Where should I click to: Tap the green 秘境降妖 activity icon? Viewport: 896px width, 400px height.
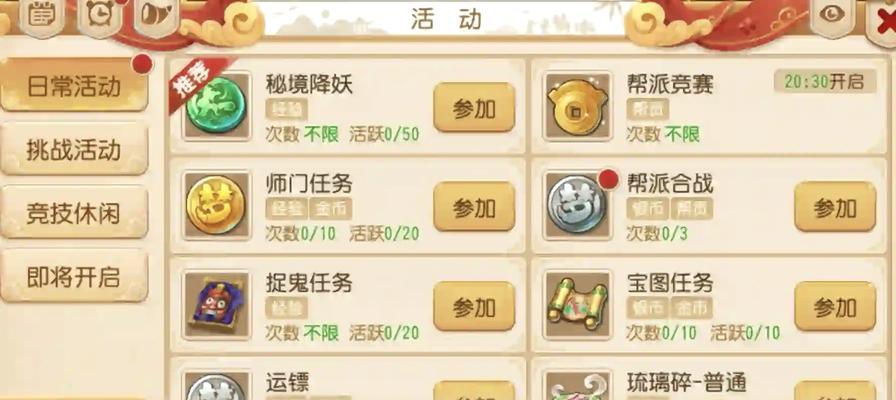217,106
